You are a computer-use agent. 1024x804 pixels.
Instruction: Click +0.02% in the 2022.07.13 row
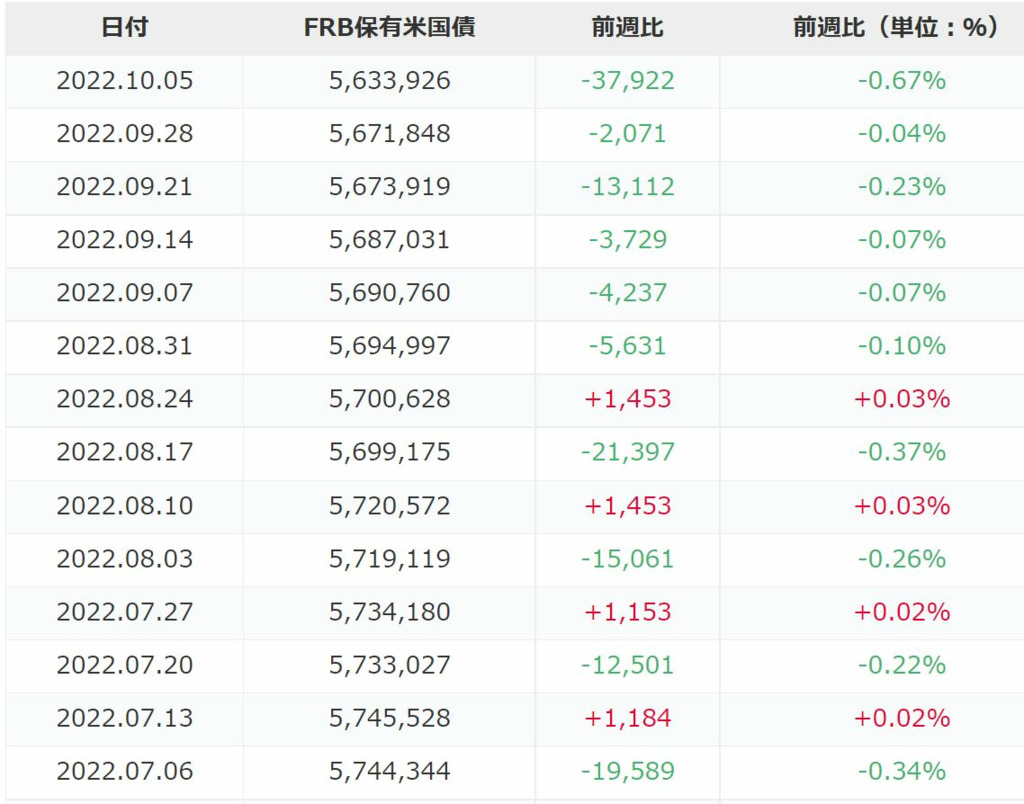[x=901, y=718]
